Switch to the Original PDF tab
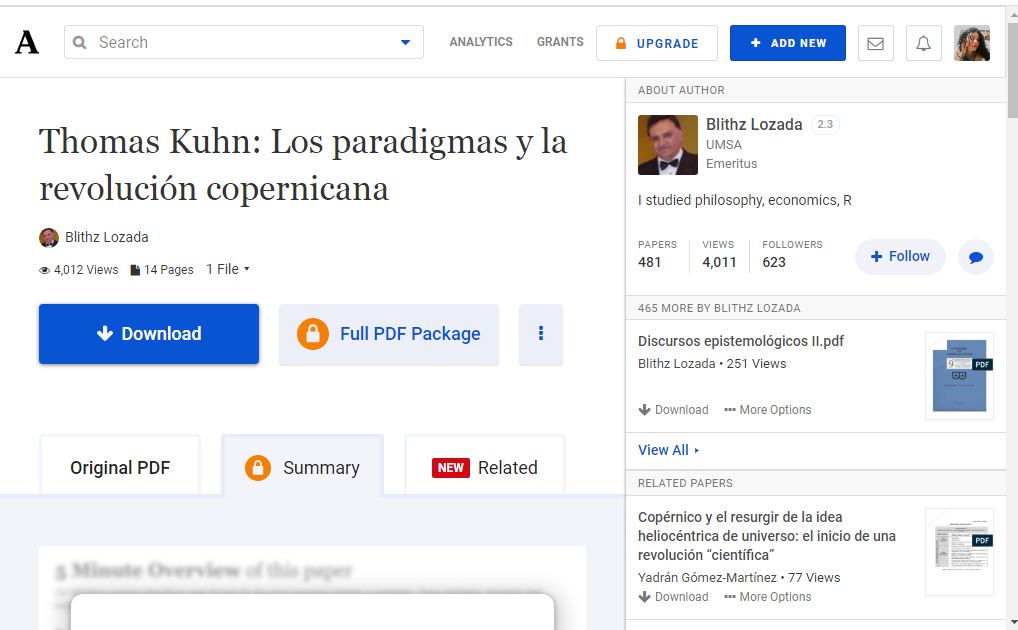The image size is (1018, 630). [x=120, y=467]
